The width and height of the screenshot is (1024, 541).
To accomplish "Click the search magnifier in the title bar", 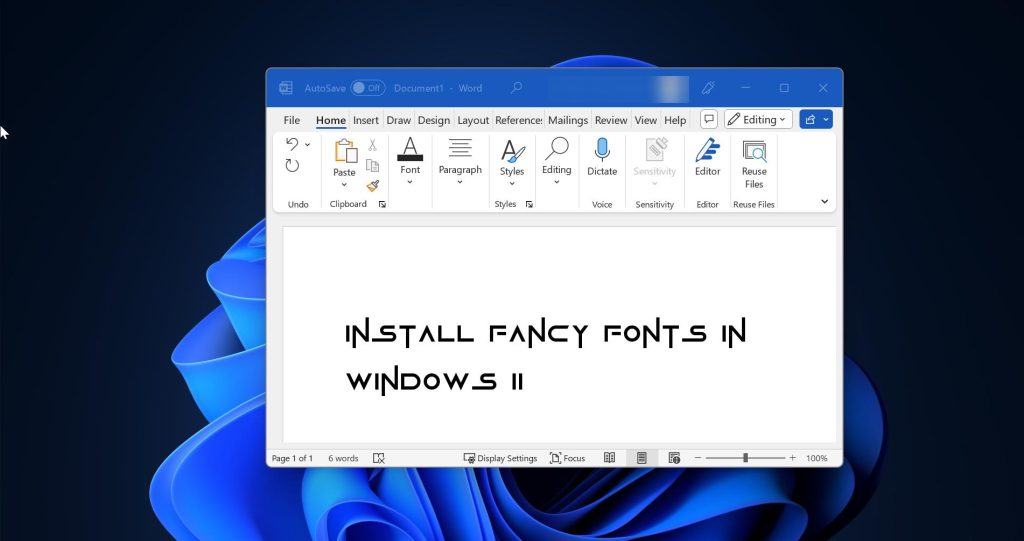I will [516, 88].
